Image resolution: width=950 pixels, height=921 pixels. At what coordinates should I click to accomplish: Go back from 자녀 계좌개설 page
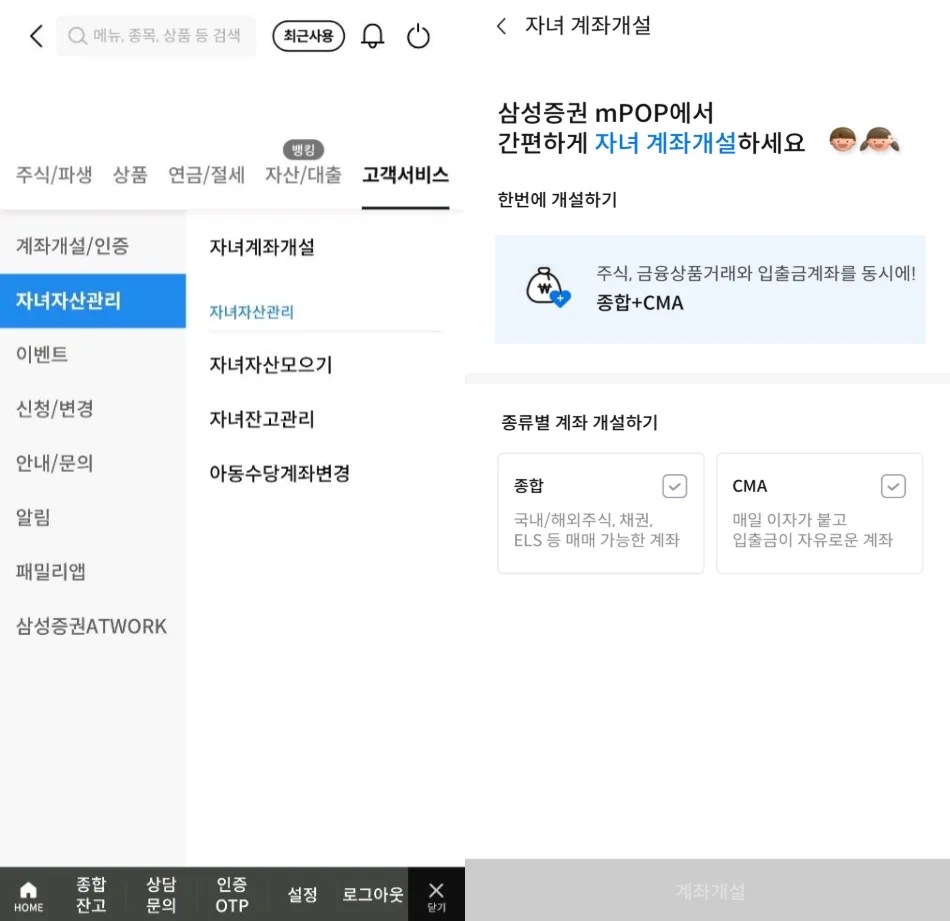[x=501, y=26]
